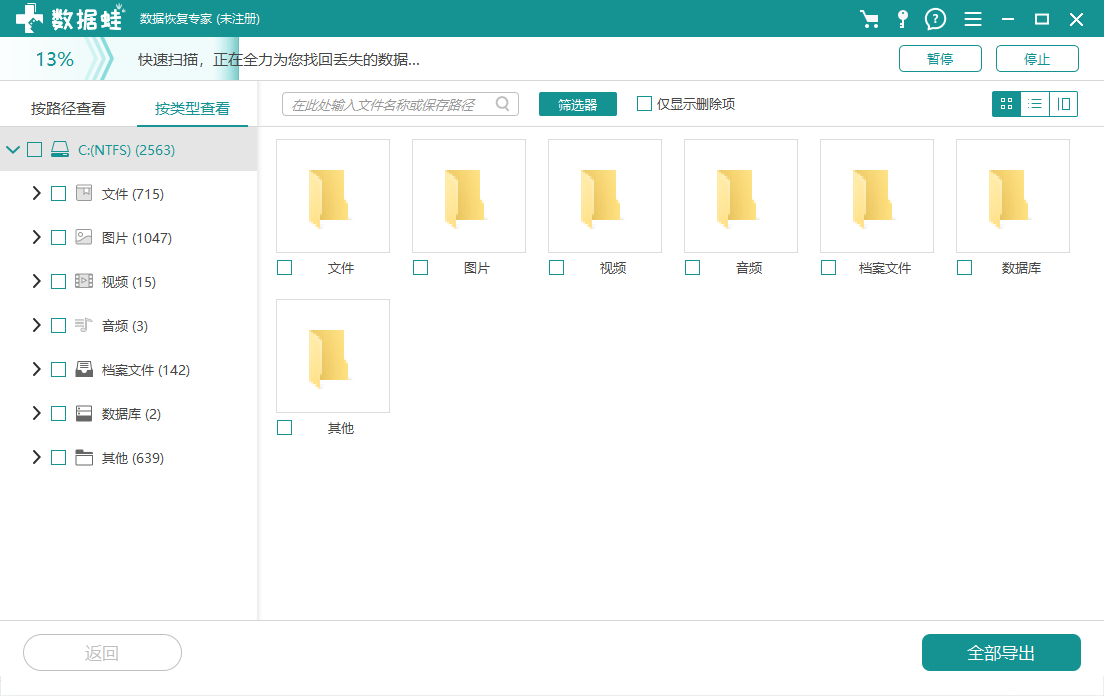This screenshot has height=696, width=1104.
Task: Open help via the question mark icon
Action: (x=934, y=18)
